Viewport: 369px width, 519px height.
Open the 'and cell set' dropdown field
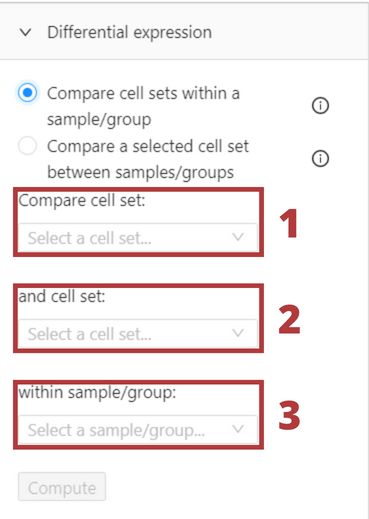coord(138,334)
